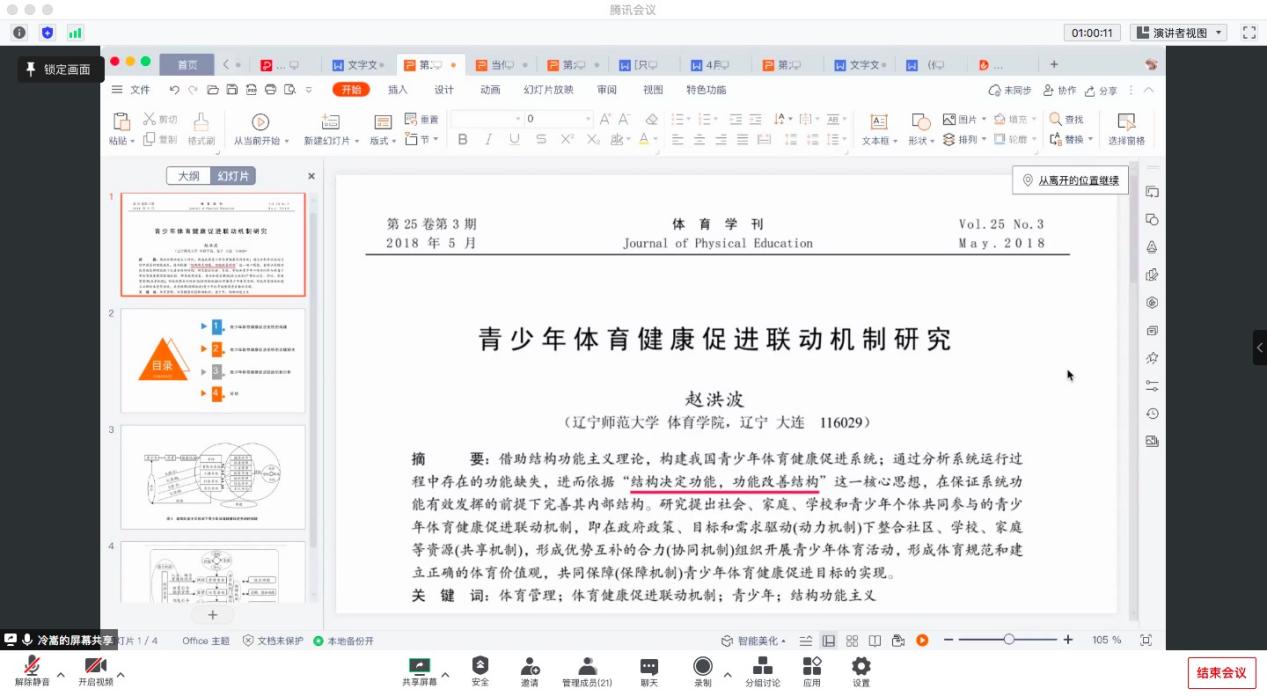Open 管理成员(21) member list
Viewport: 1267px width, 696px height.
(x=587, y=667)
